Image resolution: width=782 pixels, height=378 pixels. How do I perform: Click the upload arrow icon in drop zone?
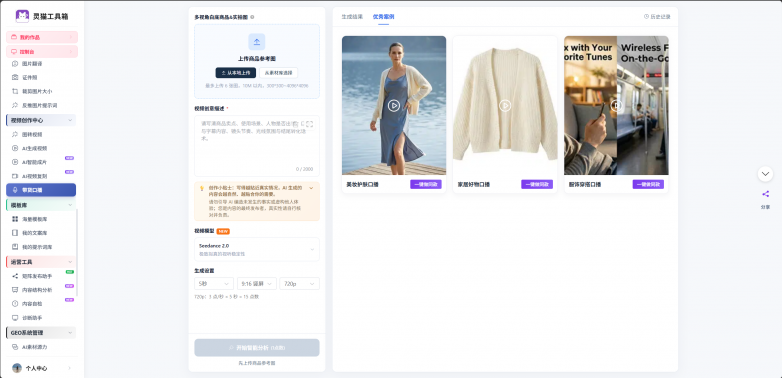pyautogui.click(x=257, y=42)
